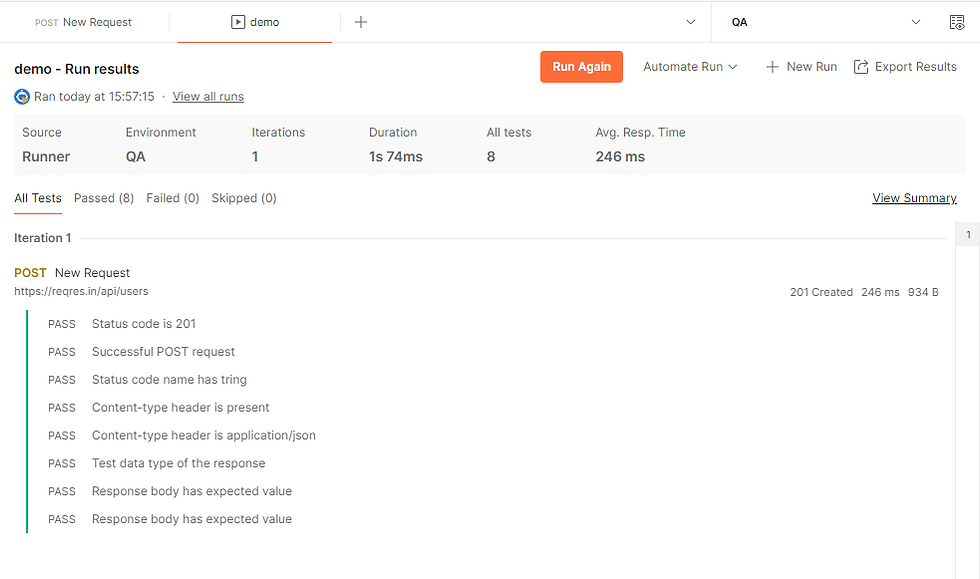Expand the tabs overflow chevron
980x579 pixels.
click(691, 22)
